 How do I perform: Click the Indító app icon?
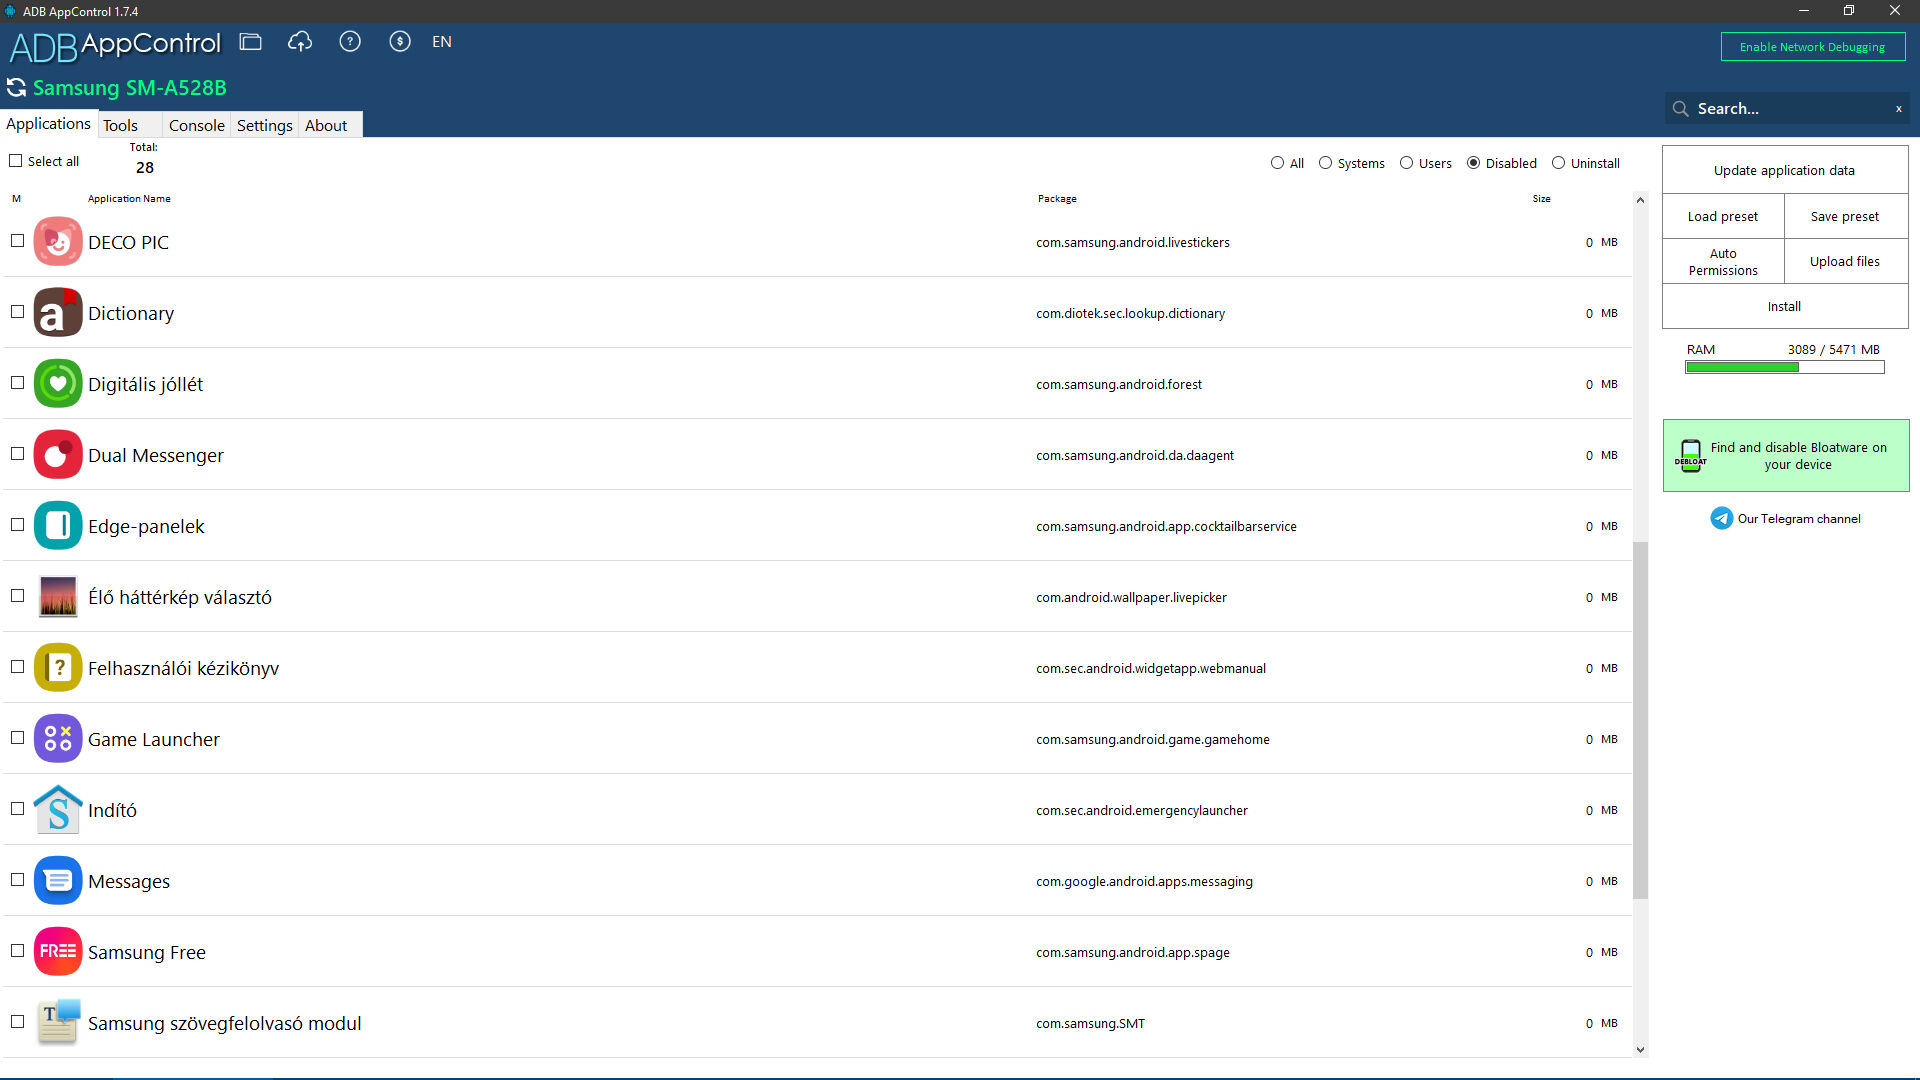tap(58, 810)
